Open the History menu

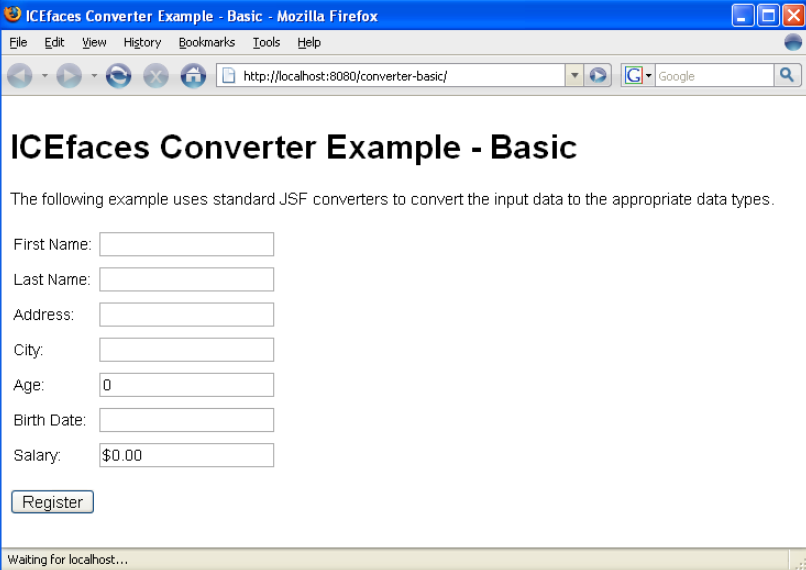point(142,42)
